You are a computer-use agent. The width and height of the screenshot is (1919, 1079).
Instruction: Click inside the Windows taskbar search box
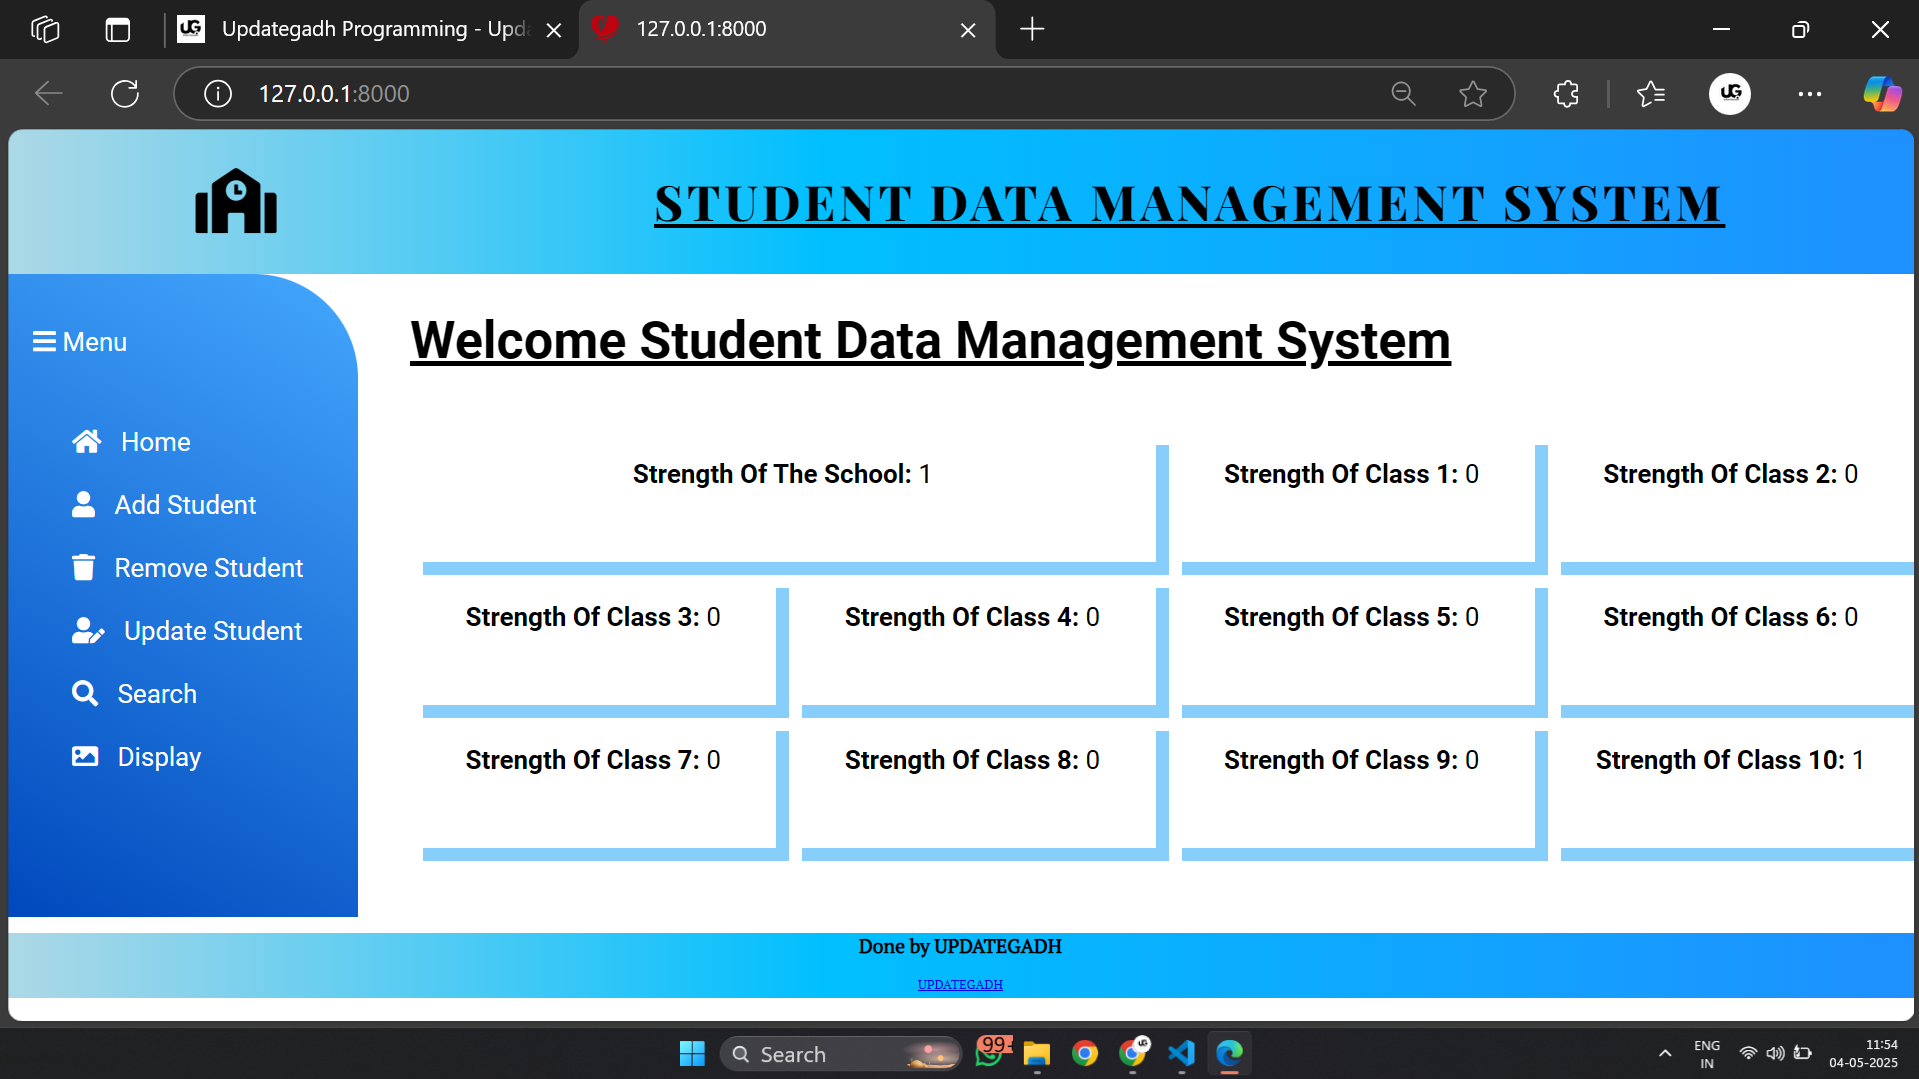840,1053
